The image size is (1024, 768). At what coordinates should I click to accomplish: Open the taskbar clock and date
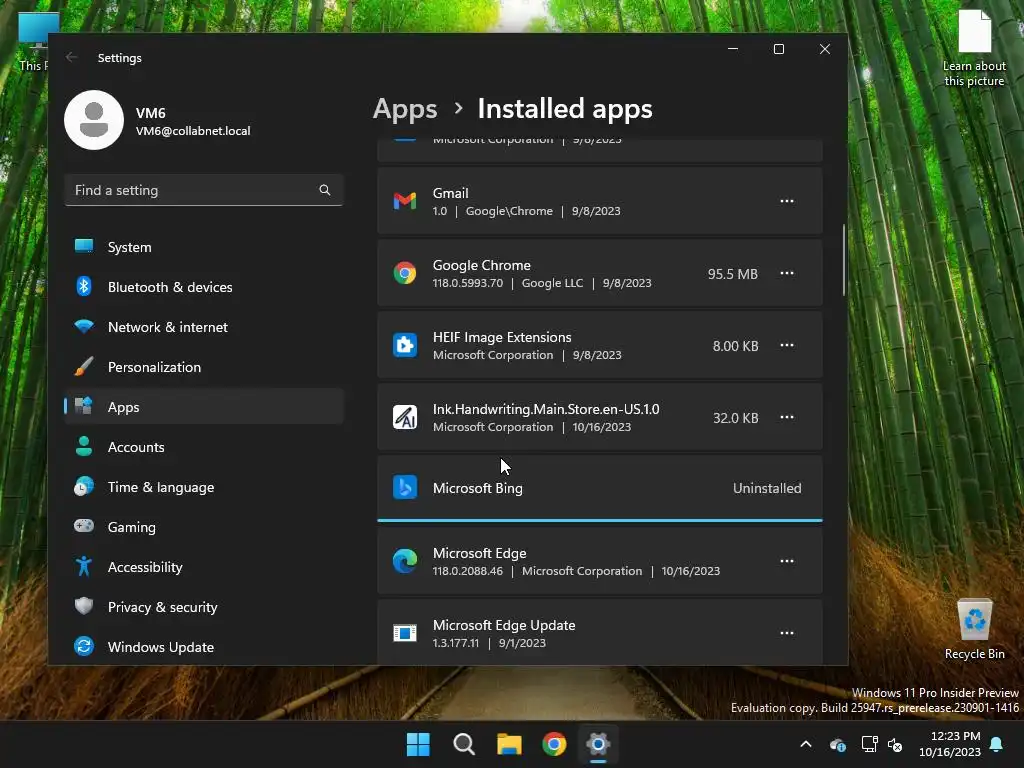pos(950,744)
